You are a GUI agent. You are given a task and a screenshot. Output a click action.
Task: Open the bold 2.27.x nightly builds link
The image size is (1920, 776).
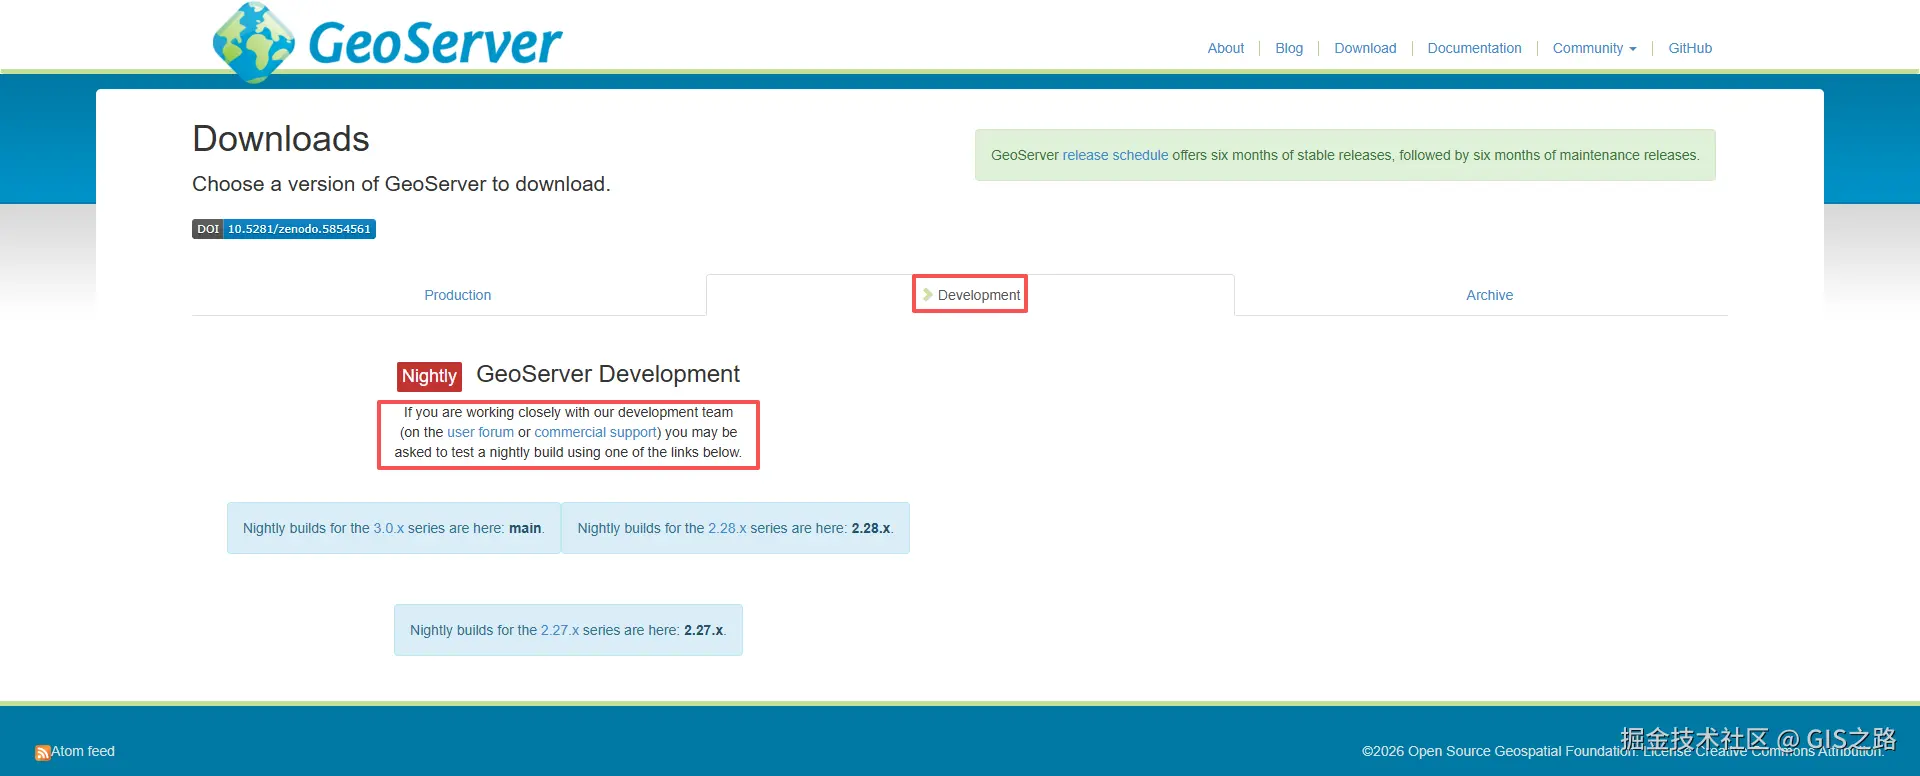(703, 630)
